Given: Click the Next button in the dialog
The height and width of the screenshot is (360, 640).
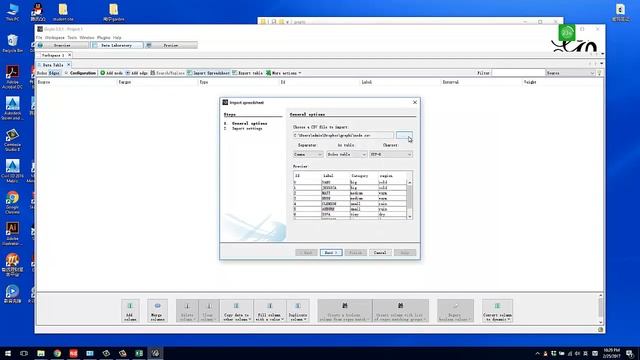Looking at the screenshot, I should click(x=331, y=253).
